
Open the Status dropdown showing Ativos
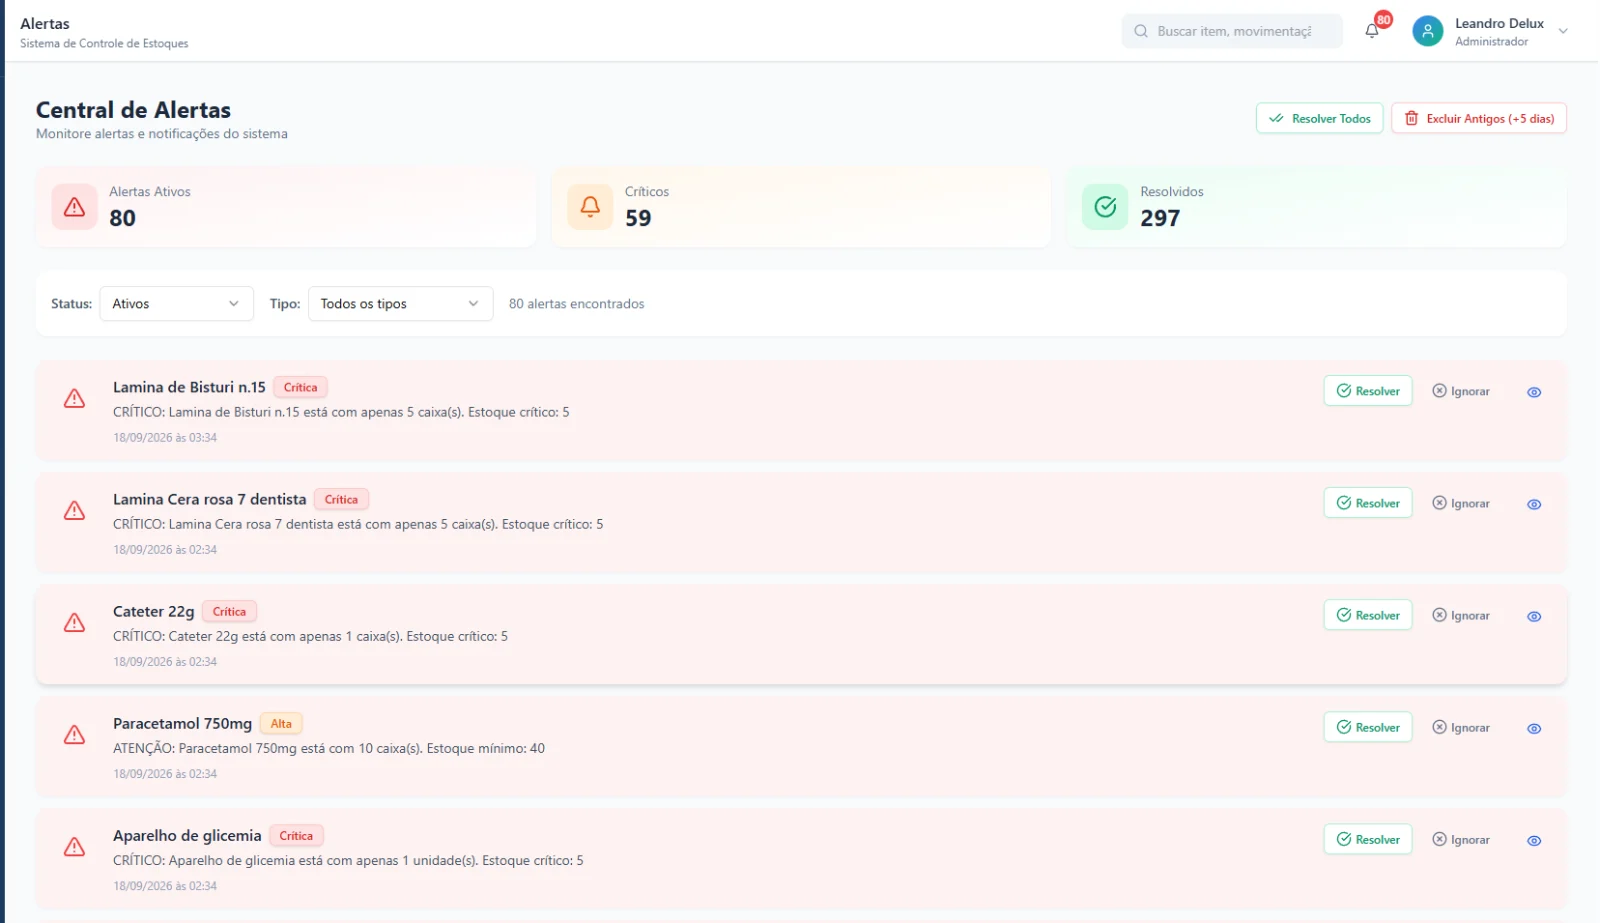point(176,304)
